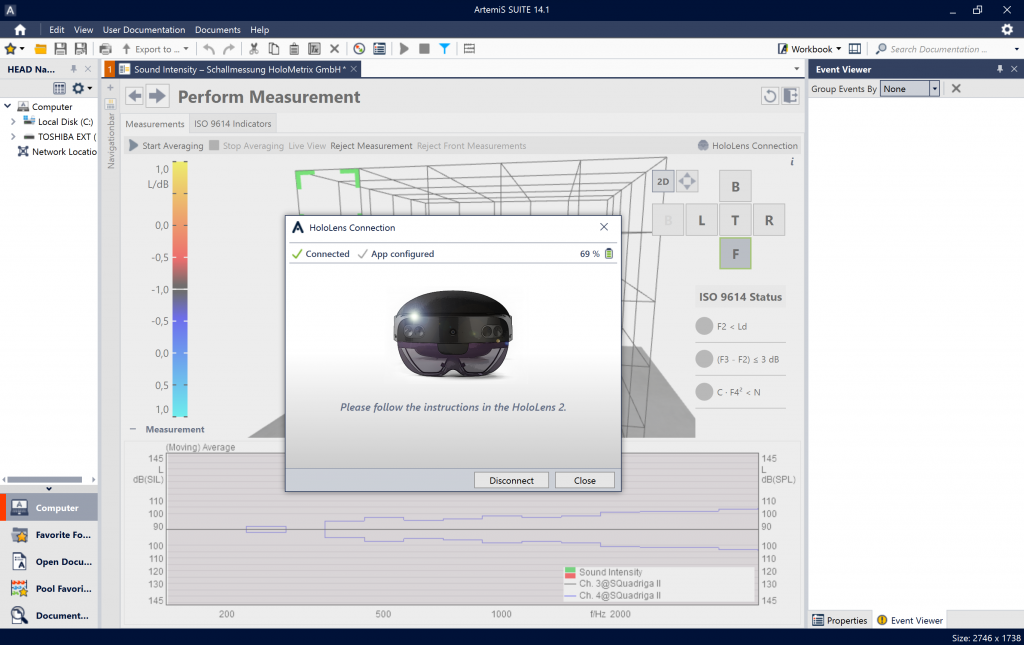
Task: Select the F front face toggle
Action: 735,254
